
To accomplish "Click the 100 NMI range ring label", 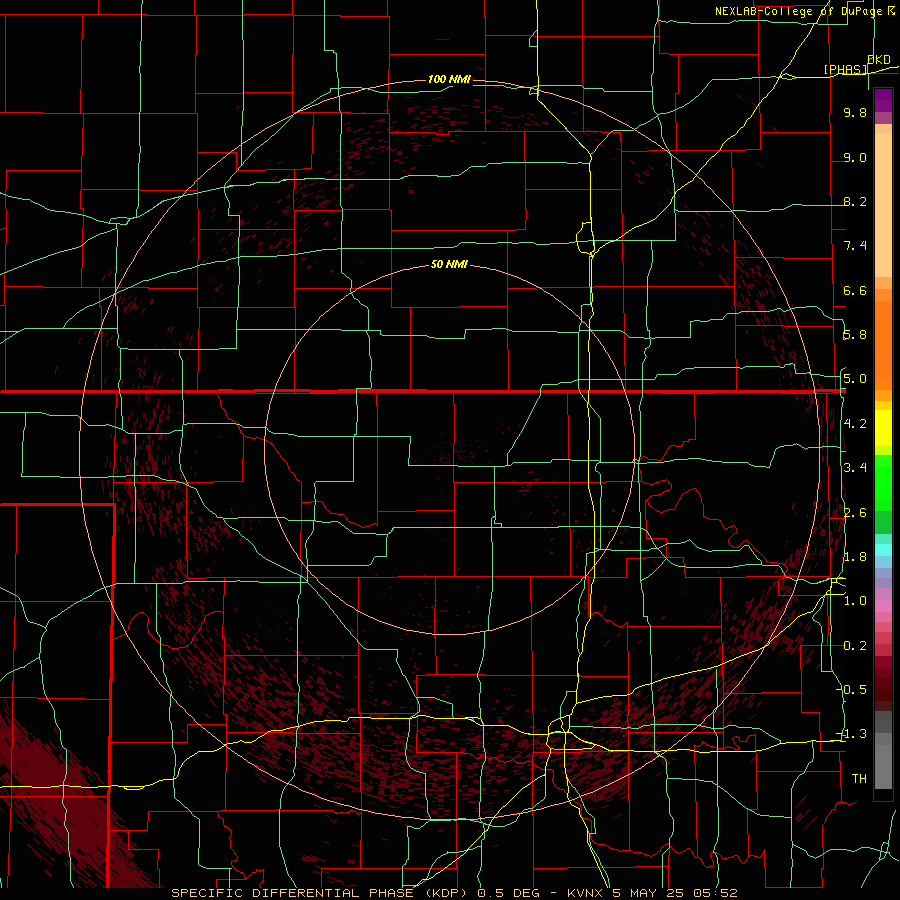I will tap(449, 79).
